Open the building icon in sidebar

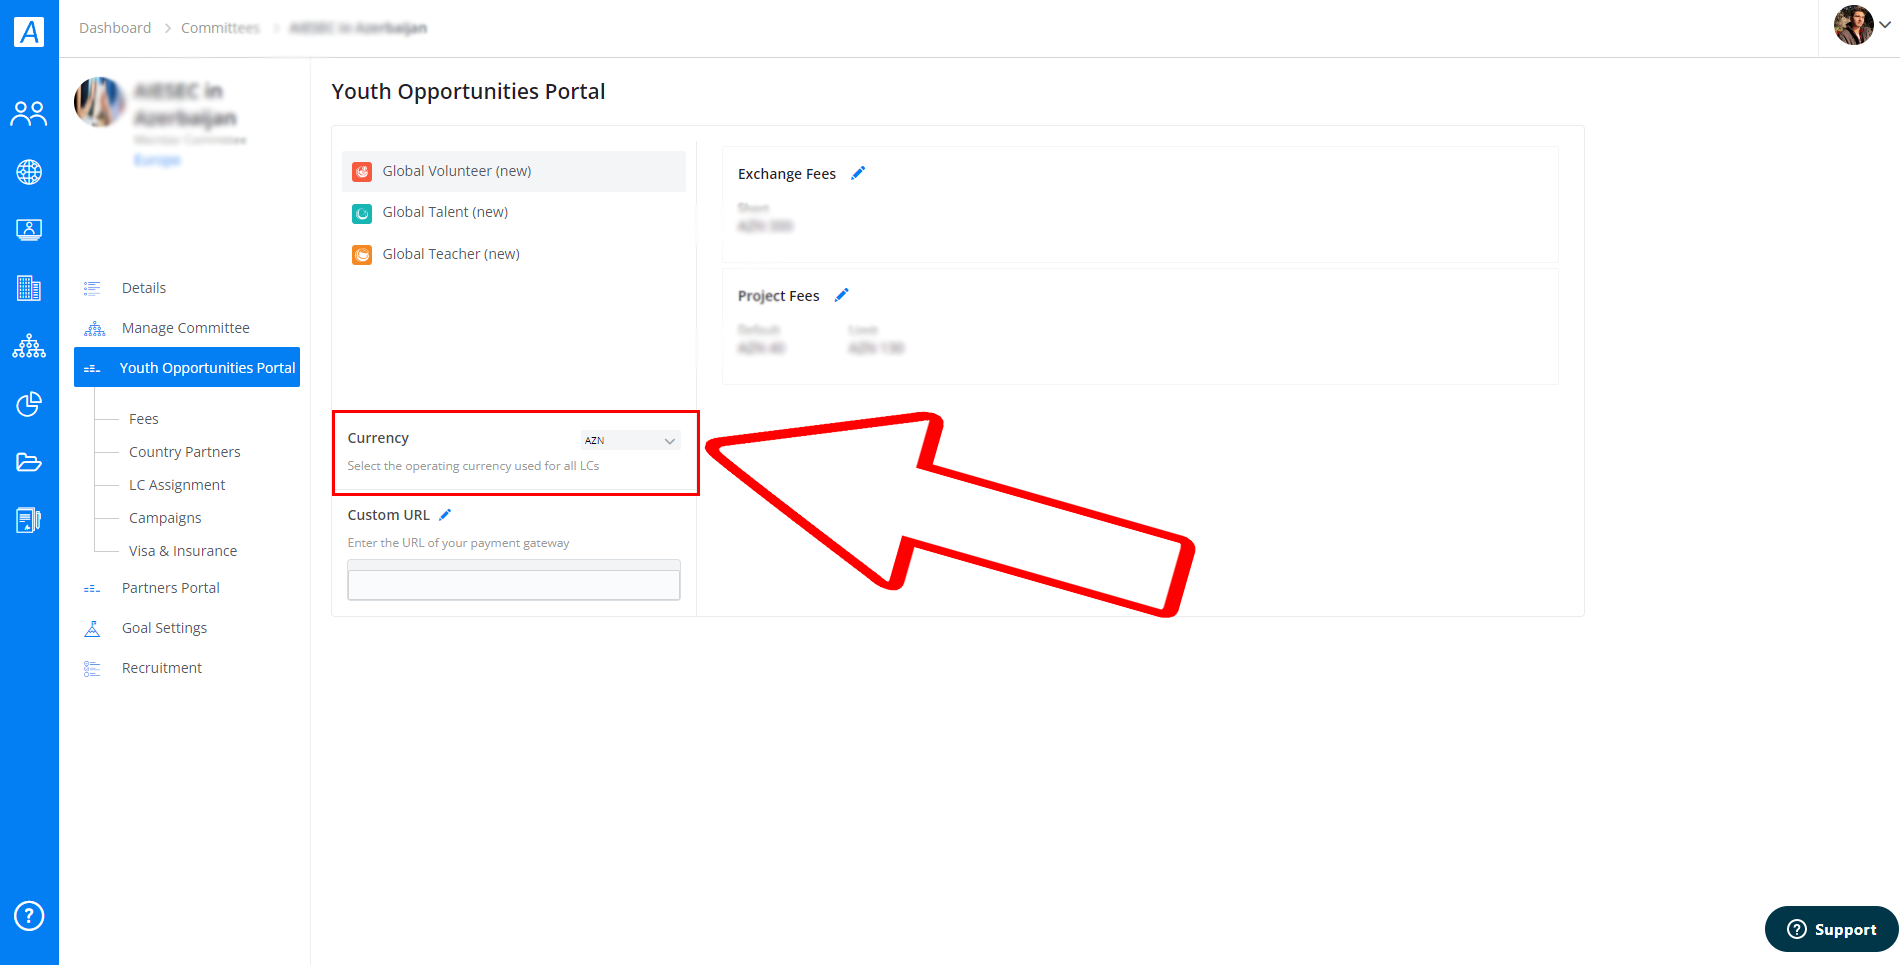[x=29, y=288]
